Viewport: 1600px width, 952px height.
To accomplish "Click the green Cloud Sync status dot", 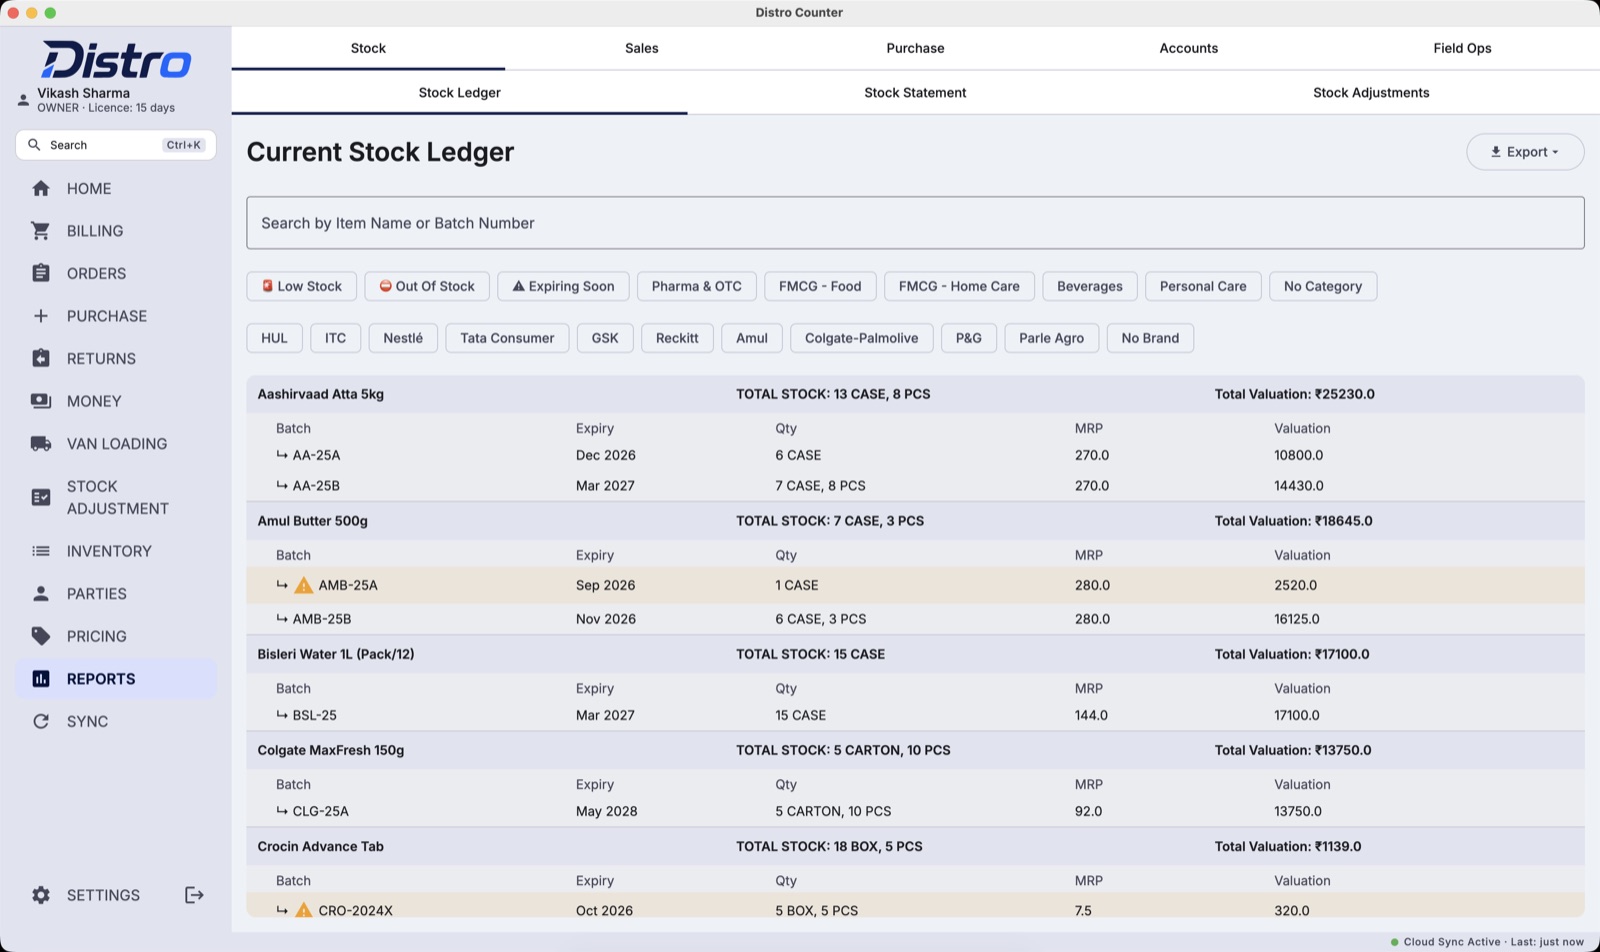I will point(1395,942).
